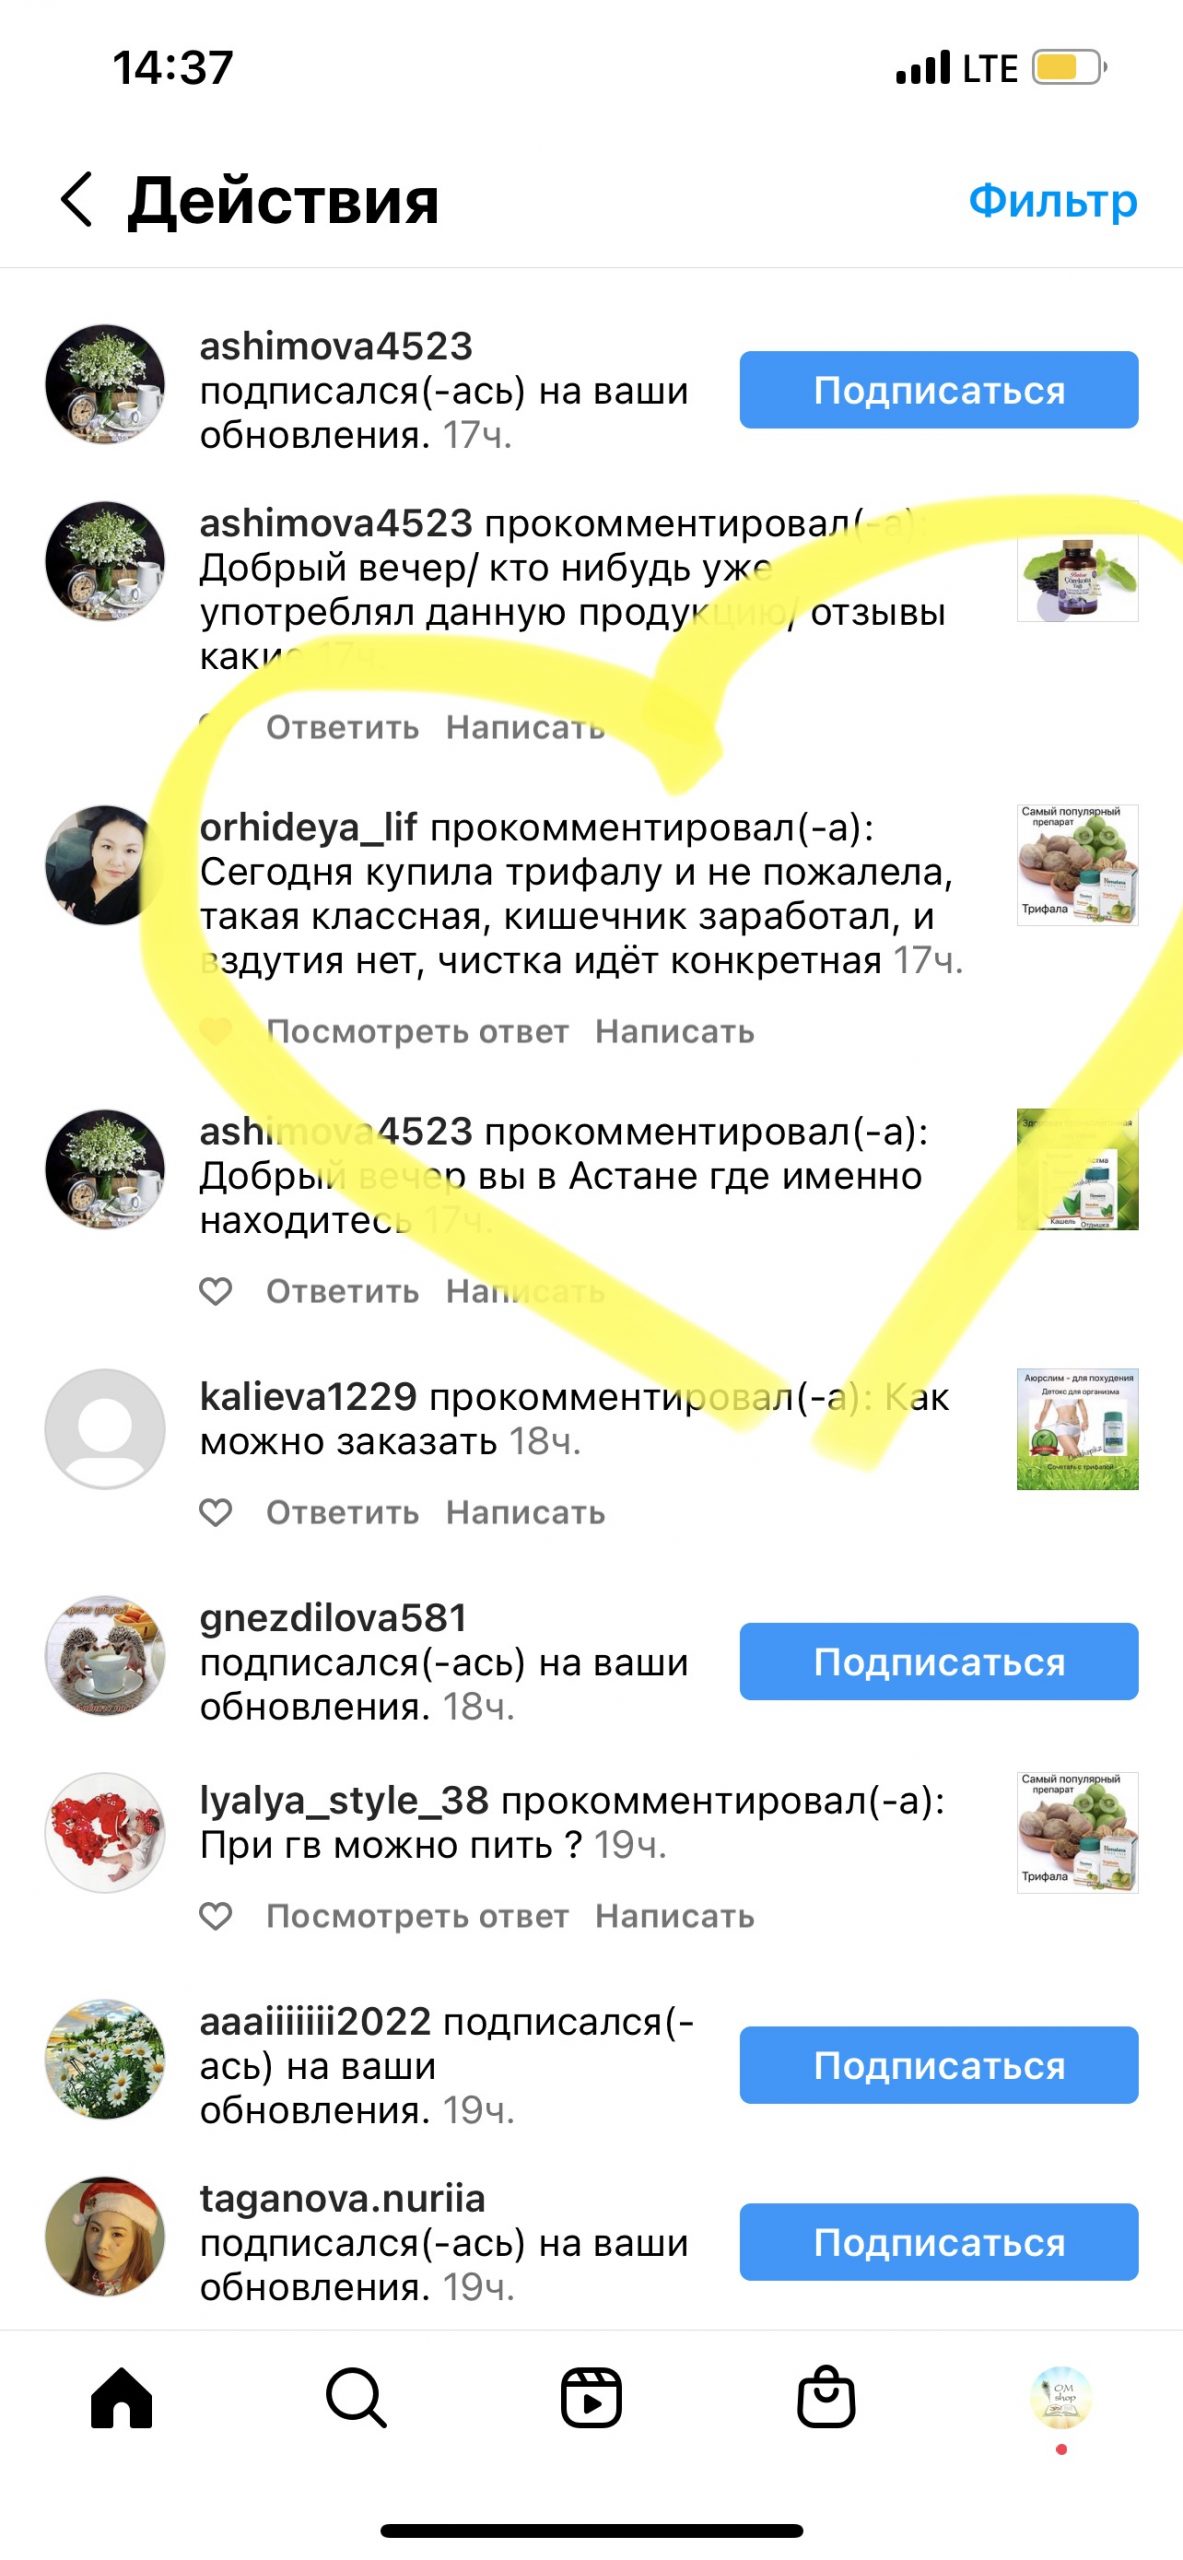This screenshot has height=2560, width=1183.
Task: Like ashimova4523's Астана comment heart
Action: pos(216,1291)
